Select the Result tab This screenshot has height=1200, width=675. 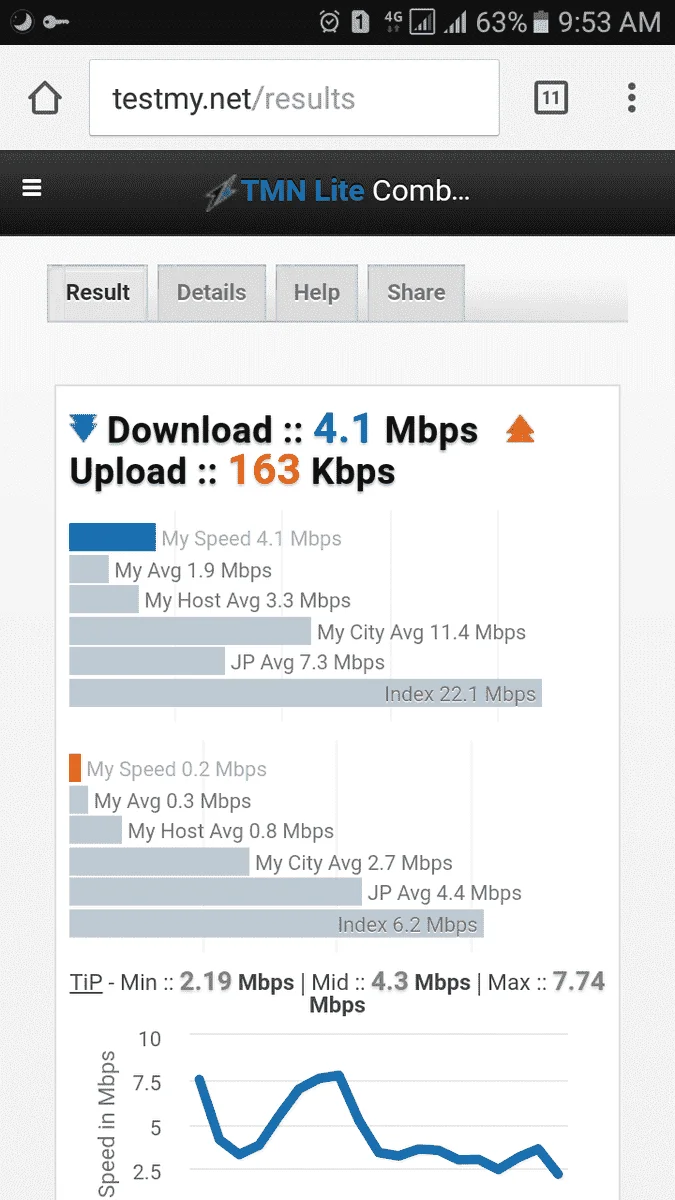point(98,293)
